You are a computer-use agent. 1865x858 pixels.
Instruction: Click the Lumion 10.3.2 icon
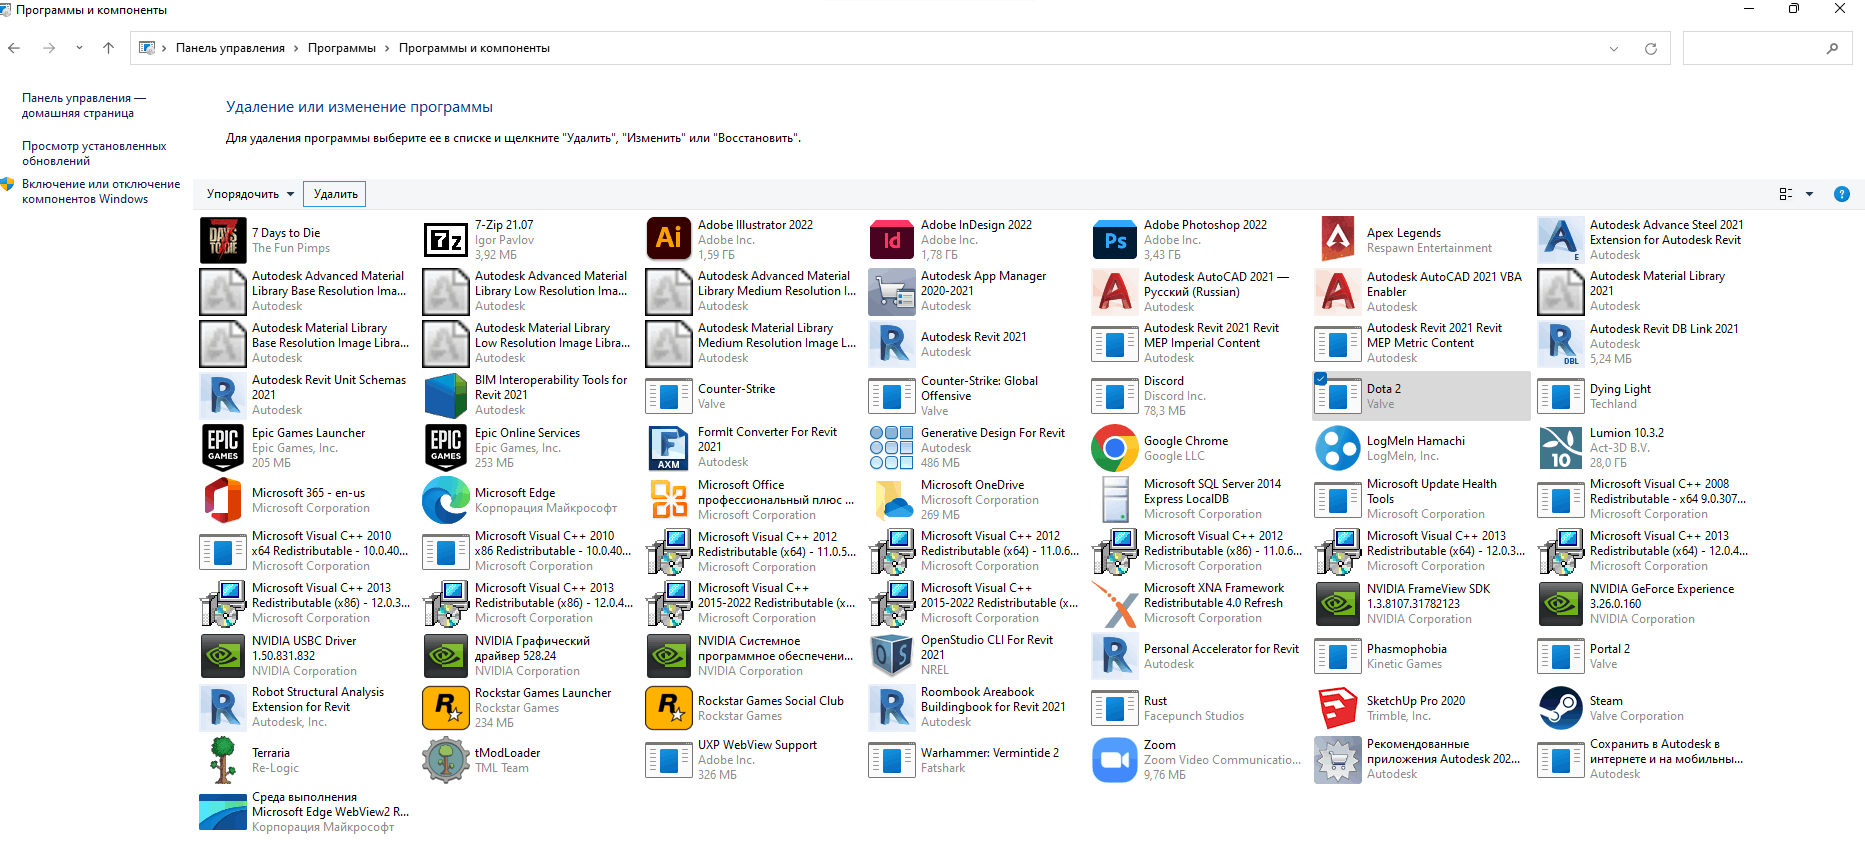1561,447
